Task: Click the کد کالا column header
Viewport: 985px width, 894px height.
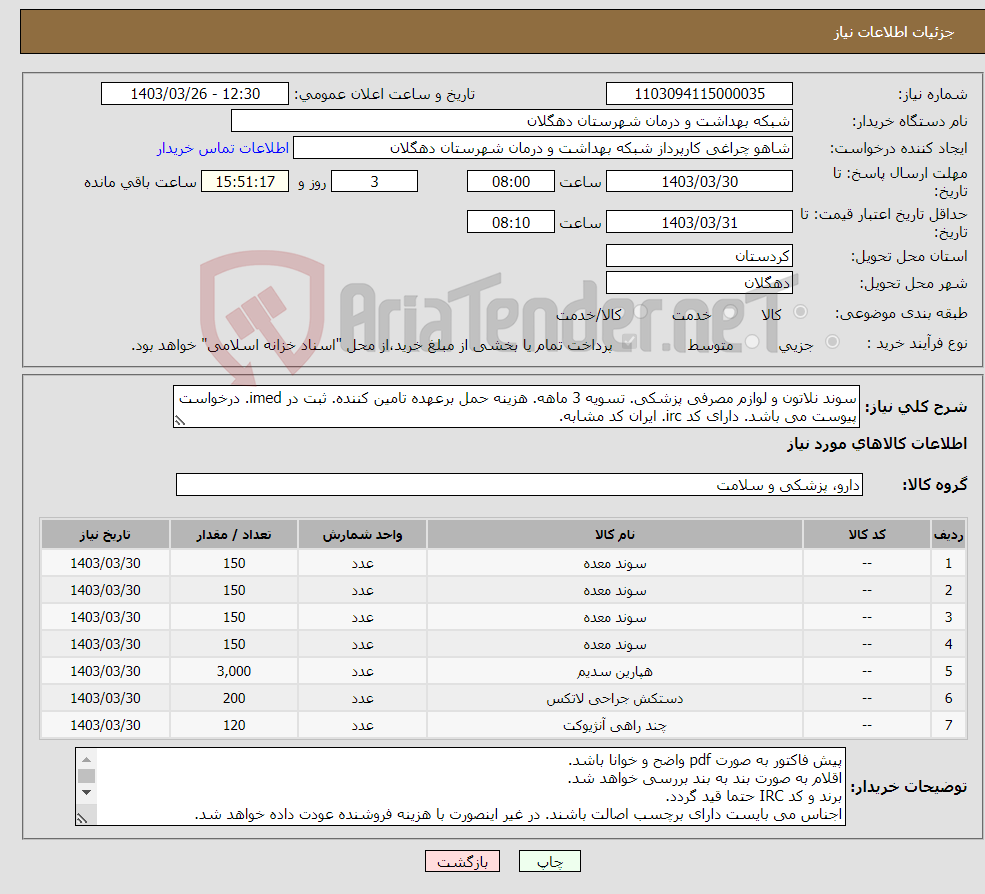Action: 867,535
